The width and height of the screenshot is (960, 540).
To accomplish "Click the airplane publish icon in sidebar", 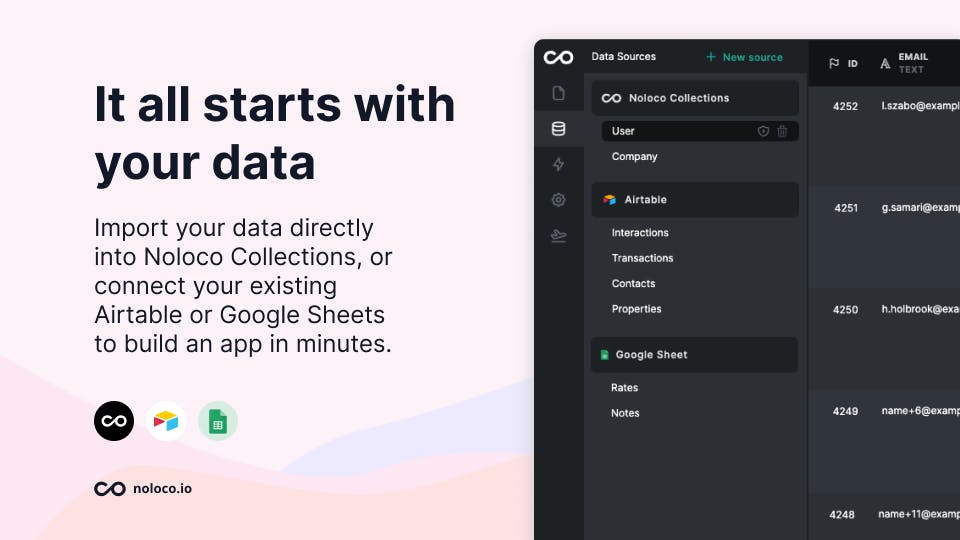I will pos(558,236).
